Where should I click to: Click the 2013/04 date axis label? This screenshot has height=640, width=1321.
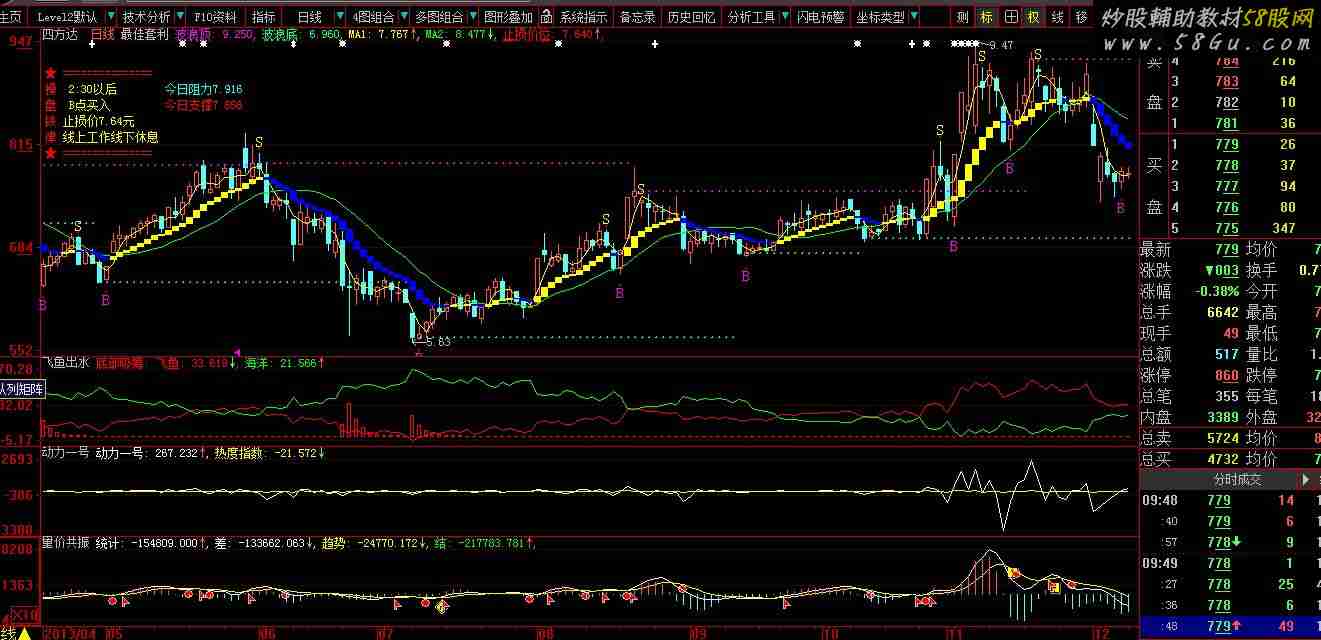pyautogui.click(x=68, y=633)
